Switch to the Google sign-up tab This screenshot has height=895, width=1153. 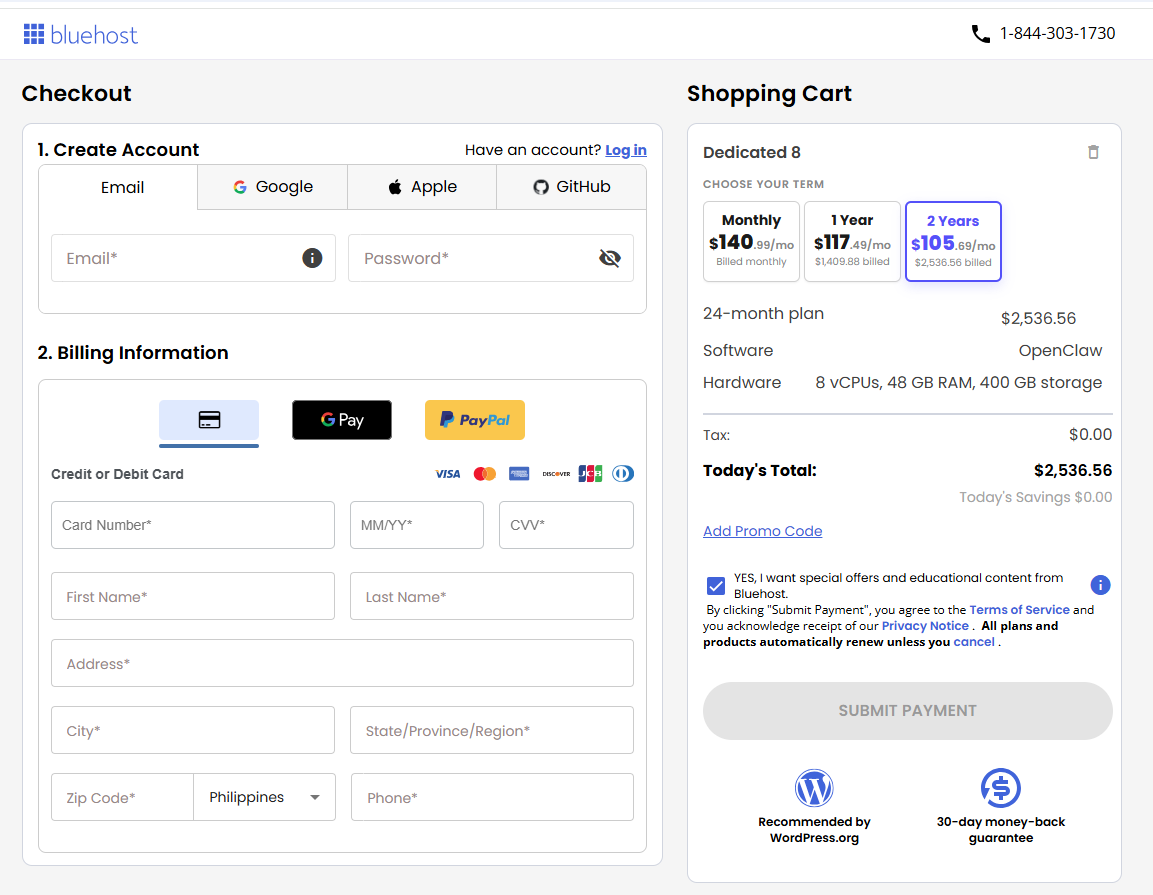click(273, 187)
